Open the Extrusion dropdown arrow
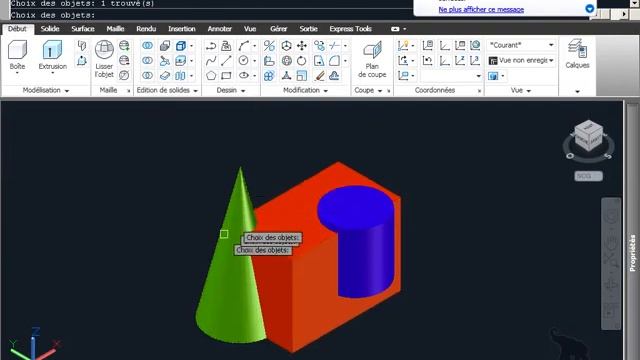This screenshot has width=640, height=360. pos(52,73)
